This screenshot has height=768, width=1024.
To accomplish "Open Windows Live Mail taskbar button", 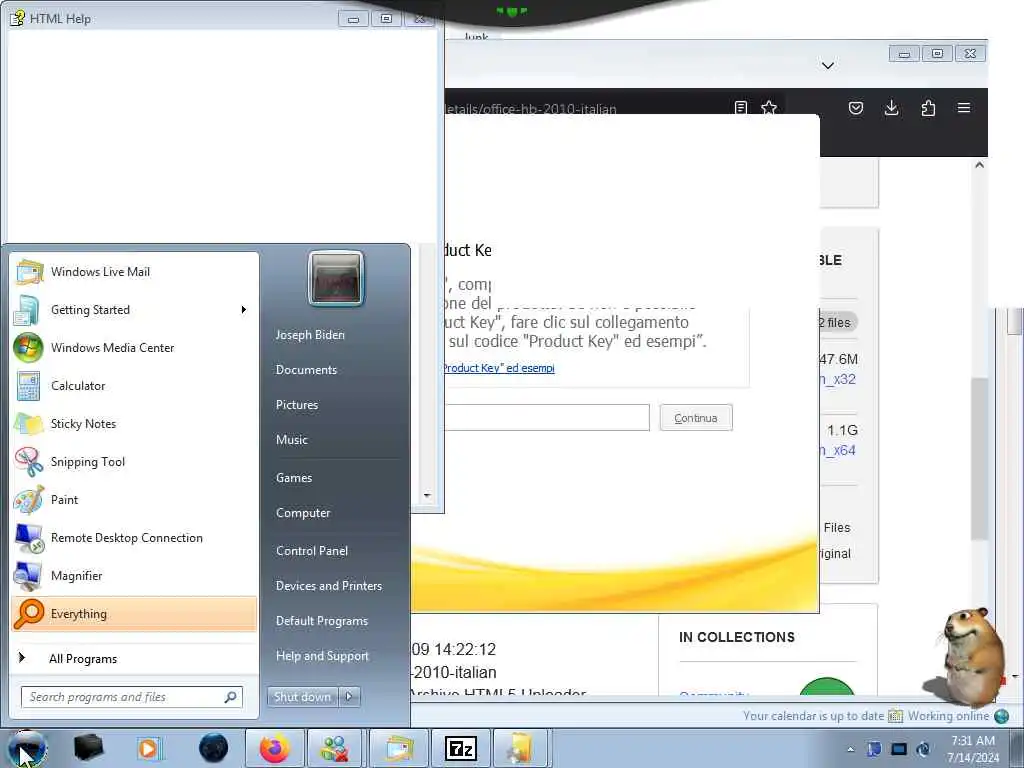I will pos(398,748).
